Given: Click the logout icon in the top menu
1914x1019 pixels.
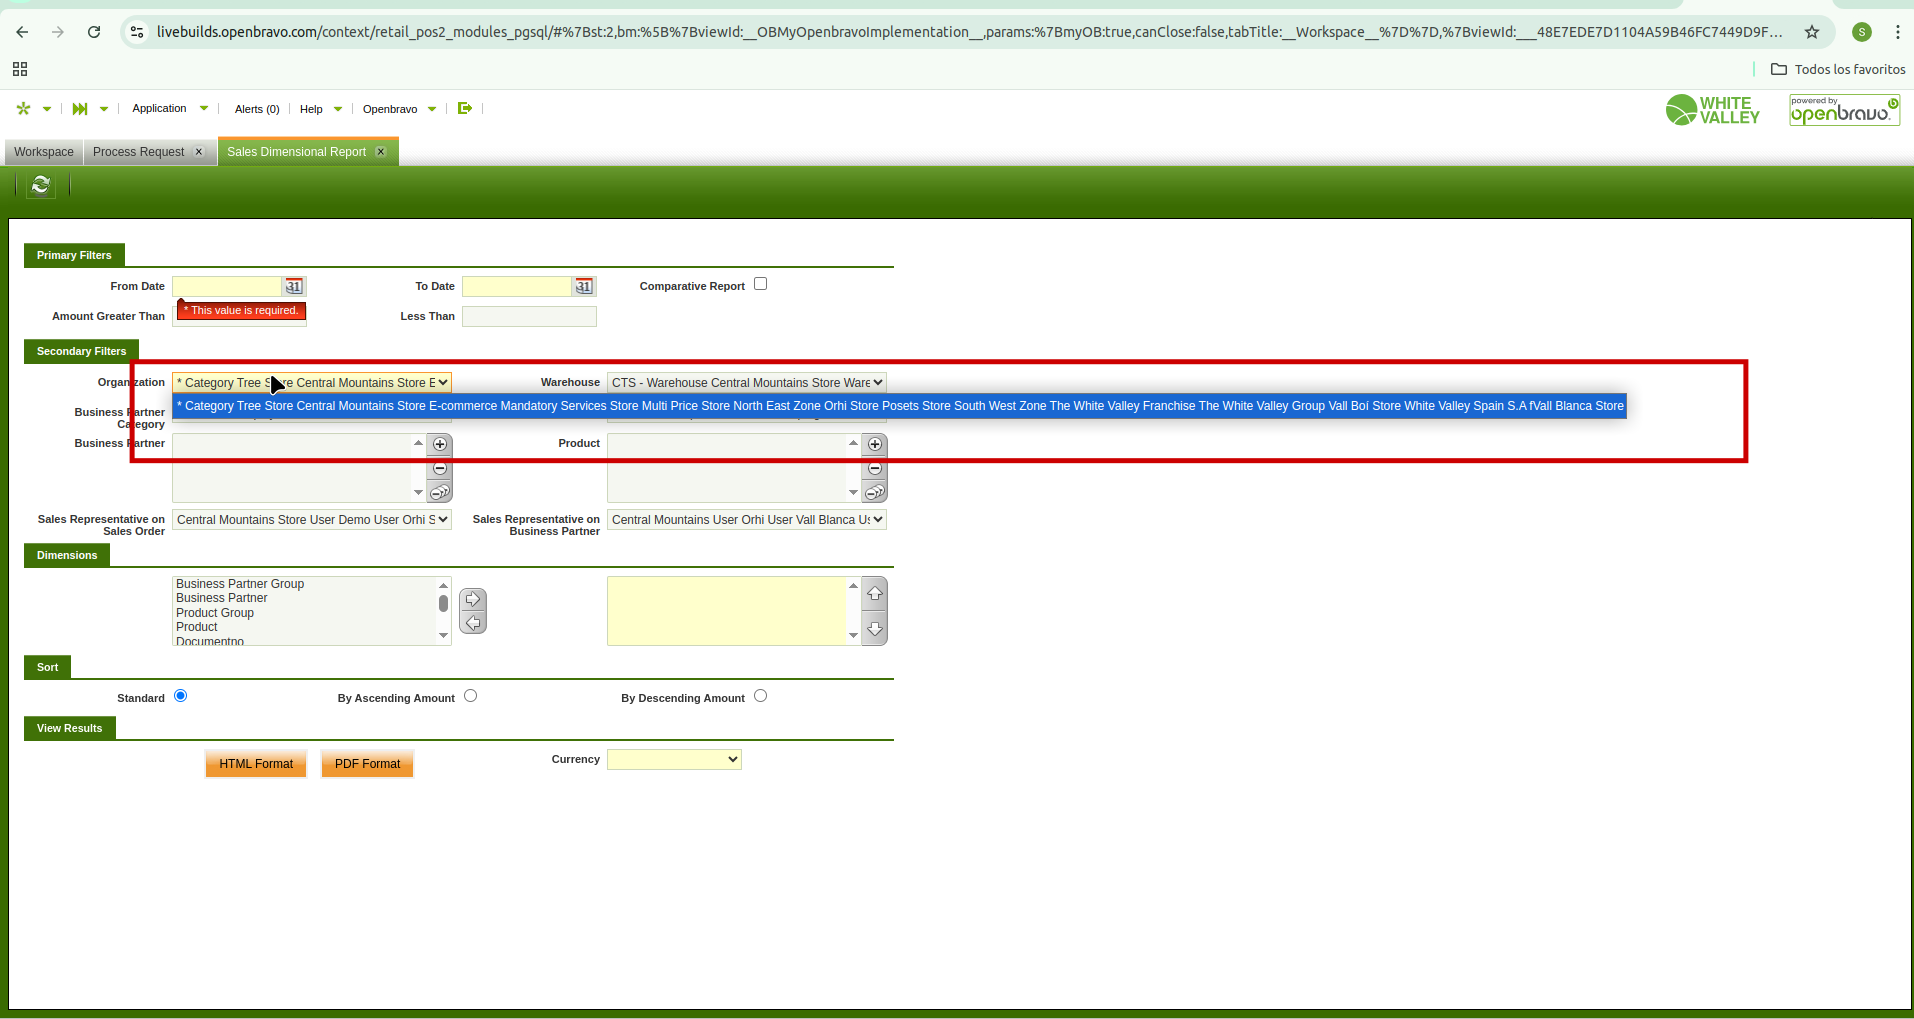Looking at the screenshot, I should pos(464,109).
